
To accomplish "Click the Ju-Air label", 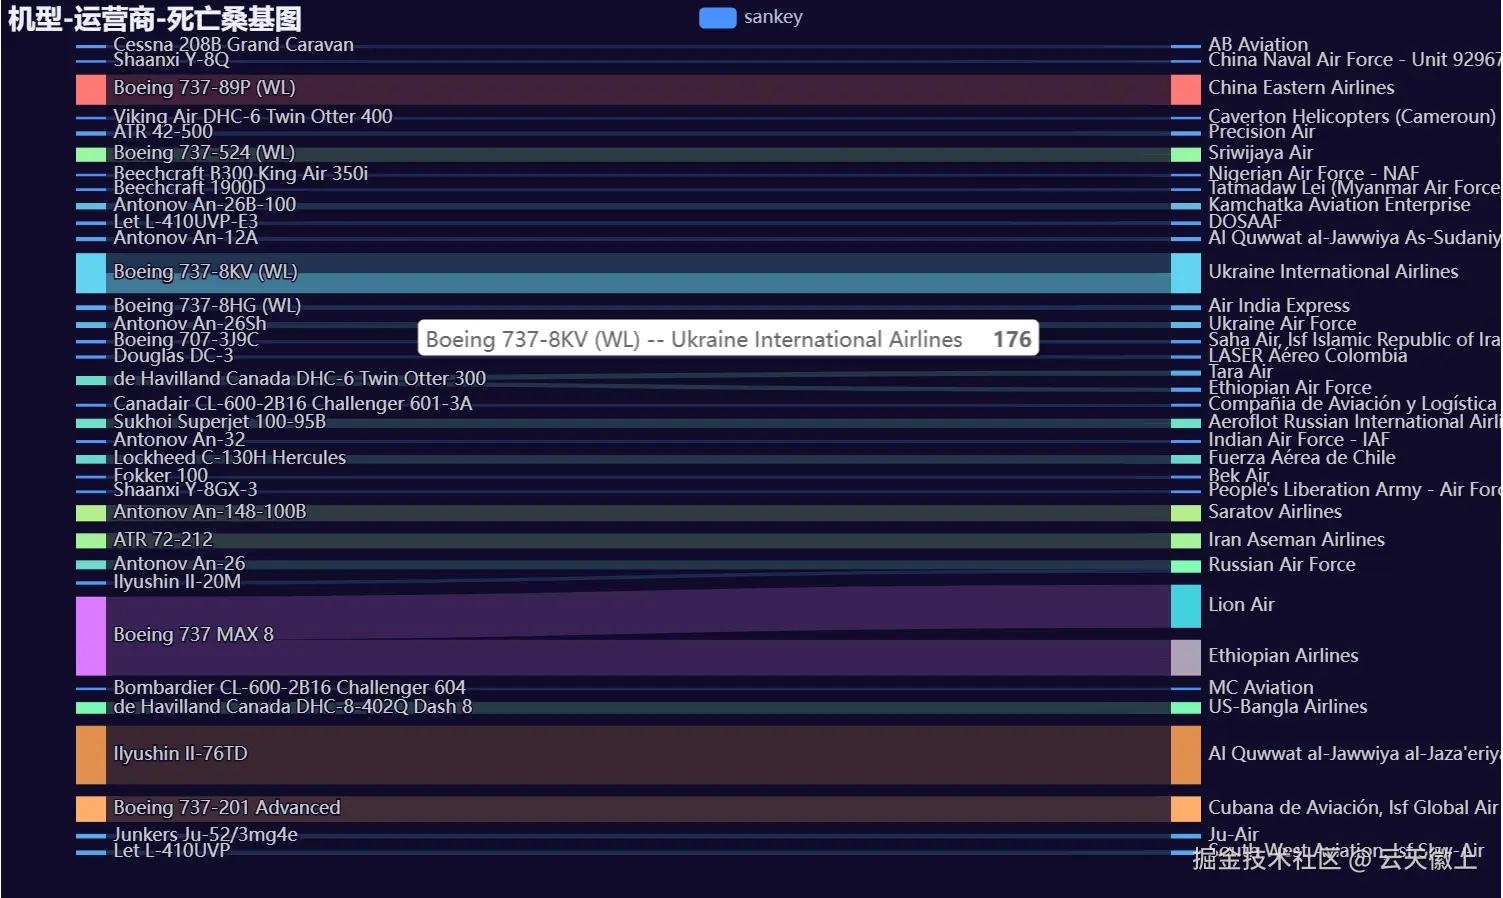I will click(x=1234, y=835).
